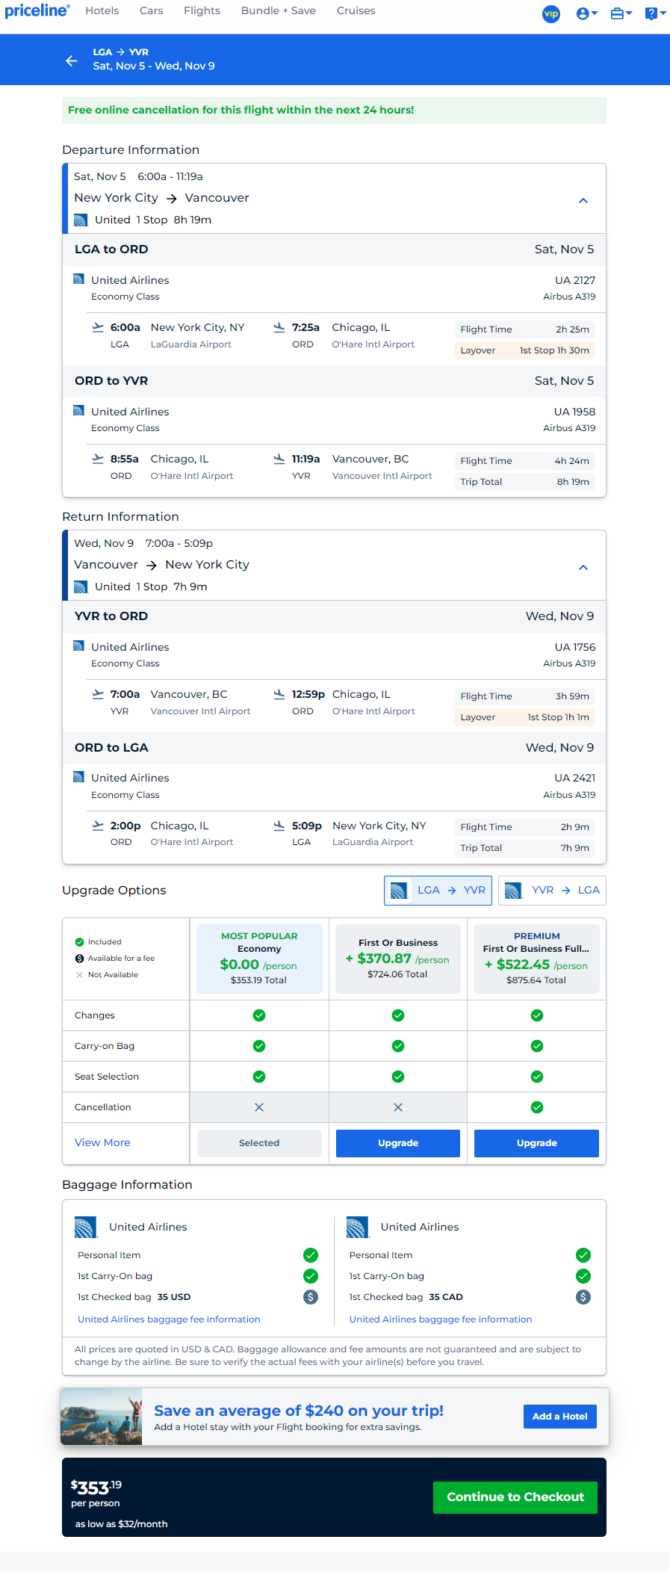Click the 35 USD checked bag fee icon
The width and height of the screenshot is (670, 1572).
coord(310,1297)
